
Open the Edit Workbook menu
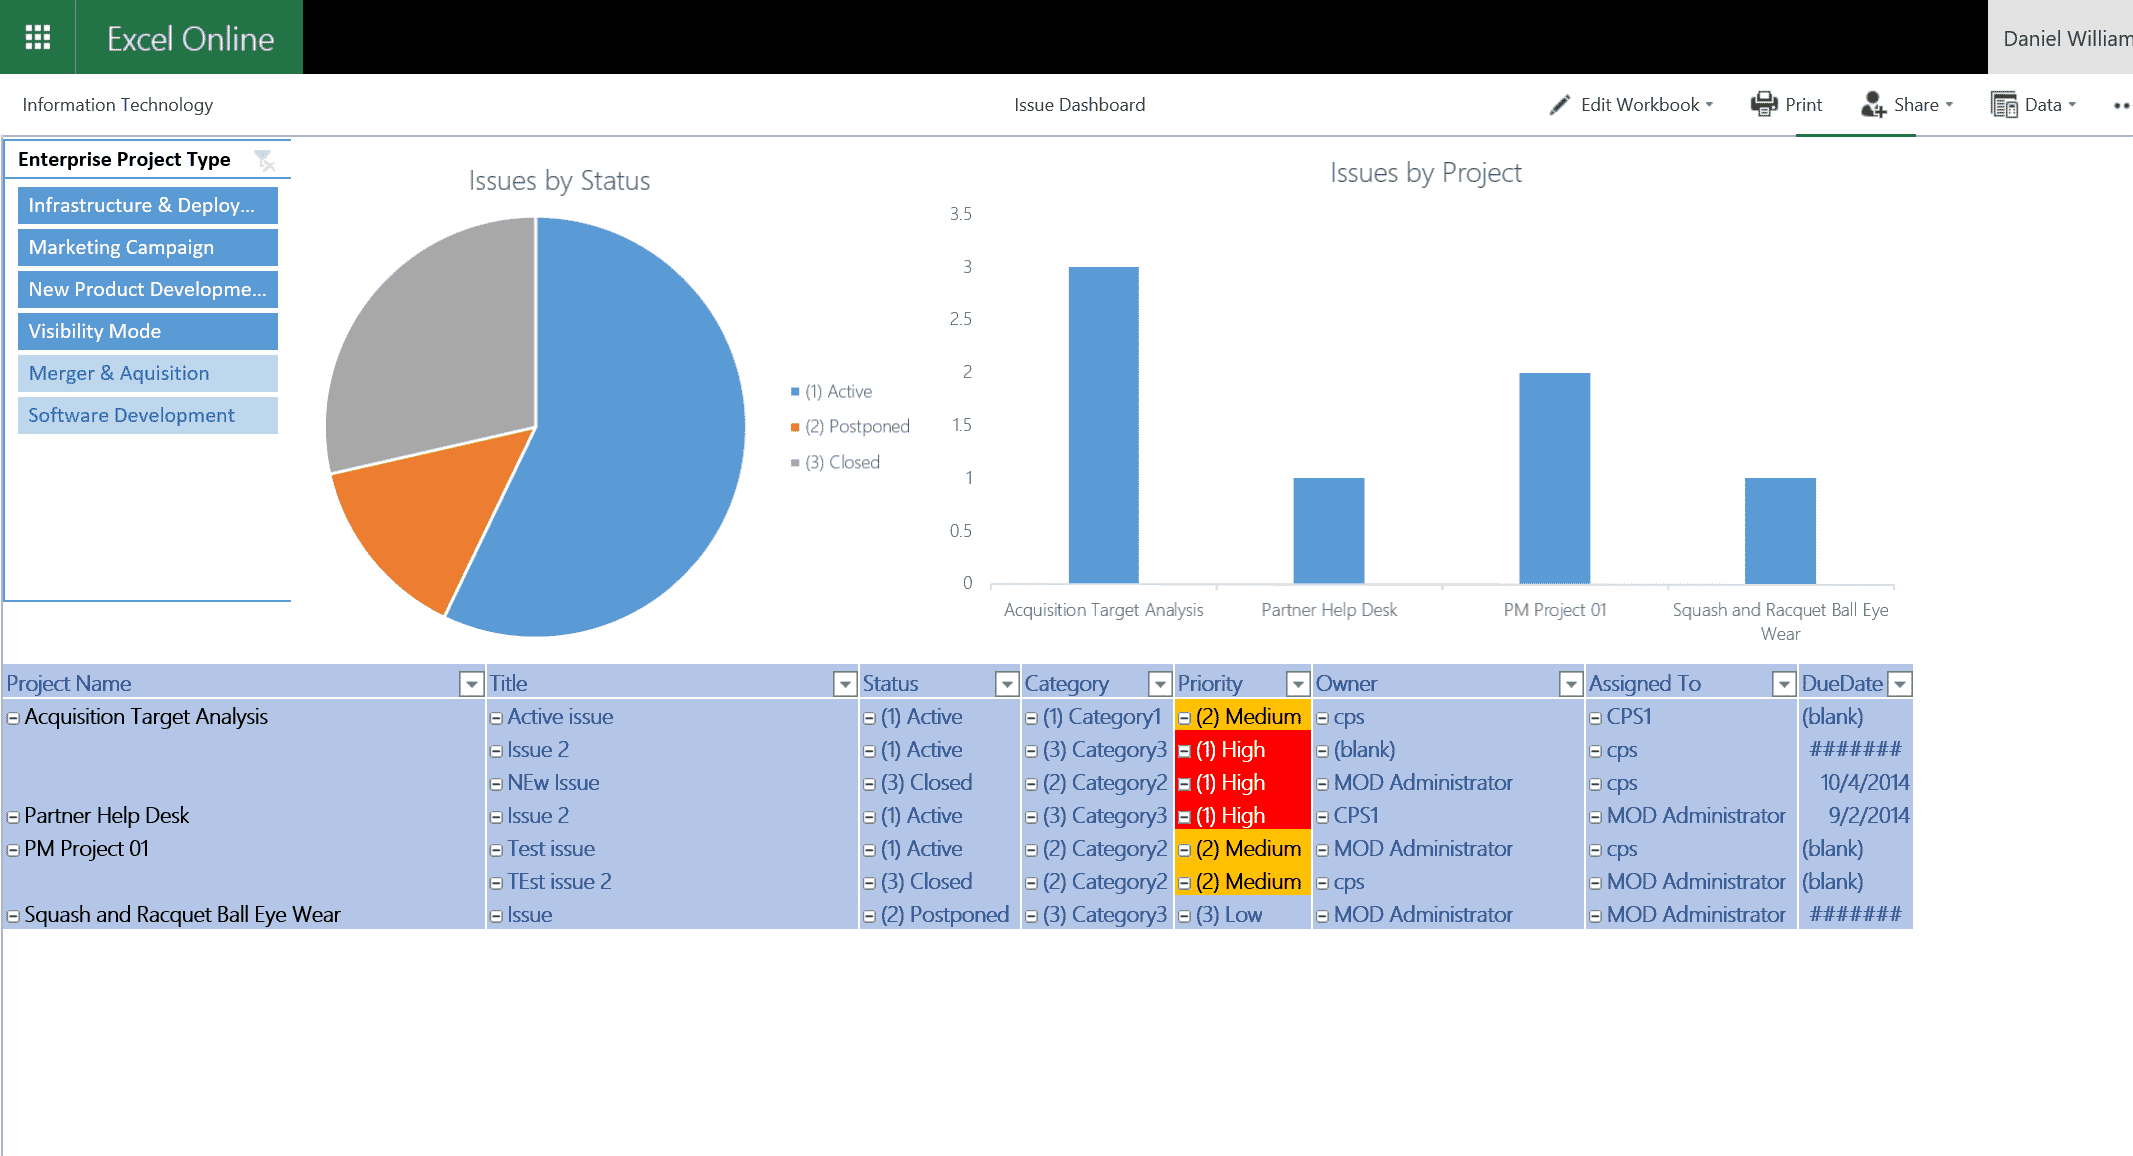tap(1632, 105)
